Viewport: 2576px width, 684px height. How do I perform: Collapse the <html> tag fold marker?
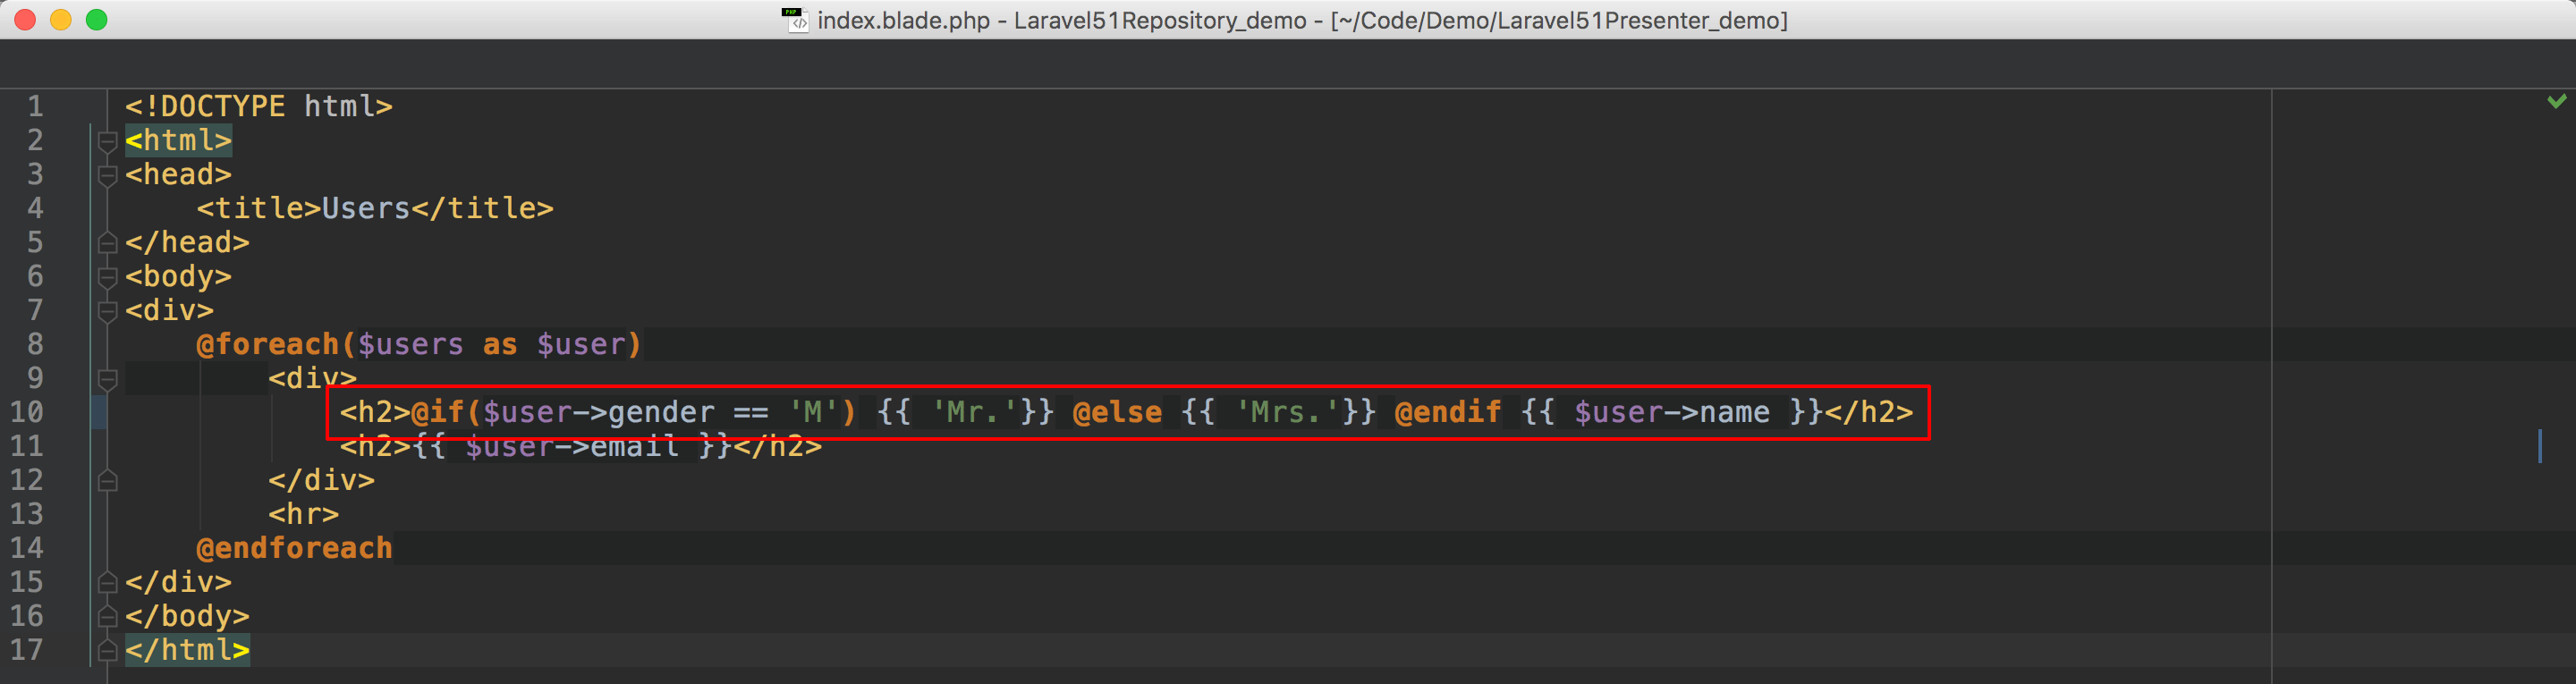click(x=108, y=141)
